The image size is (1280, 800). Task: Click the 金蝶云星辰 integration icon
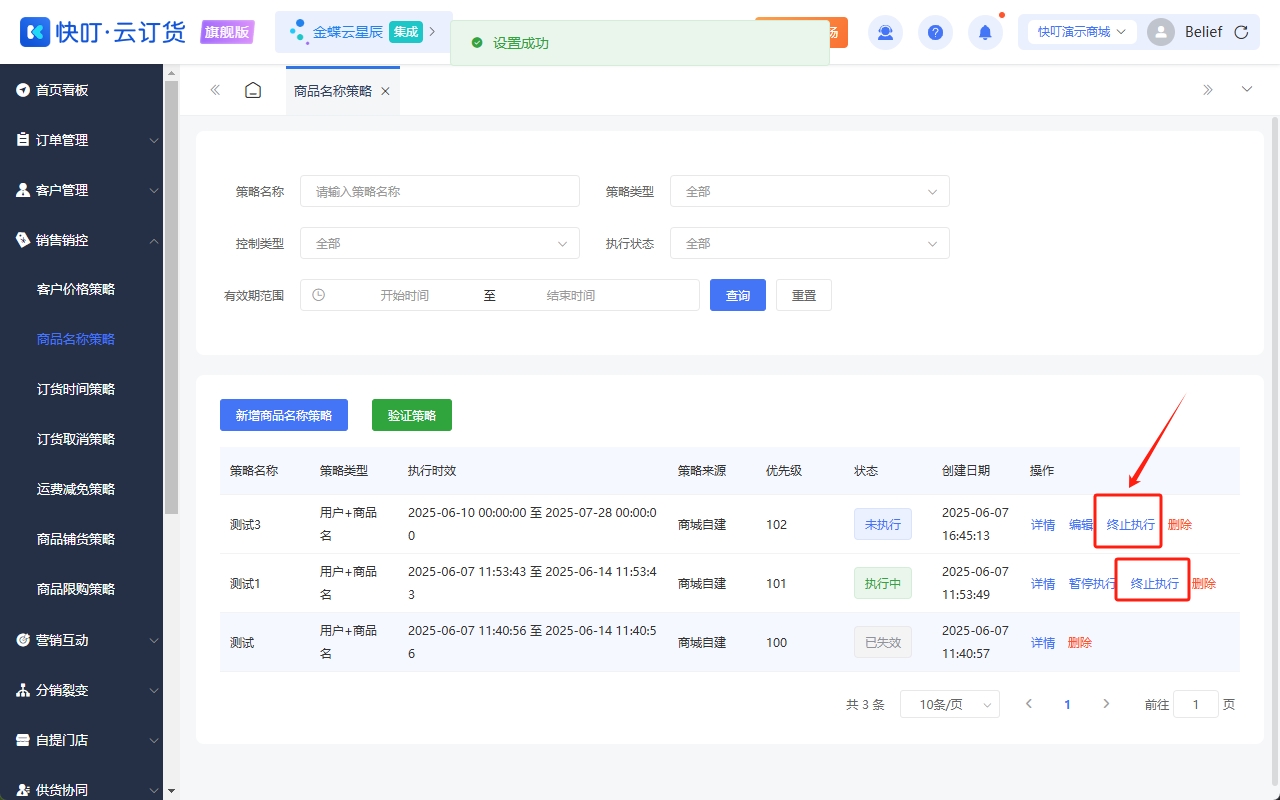point(298,32)
